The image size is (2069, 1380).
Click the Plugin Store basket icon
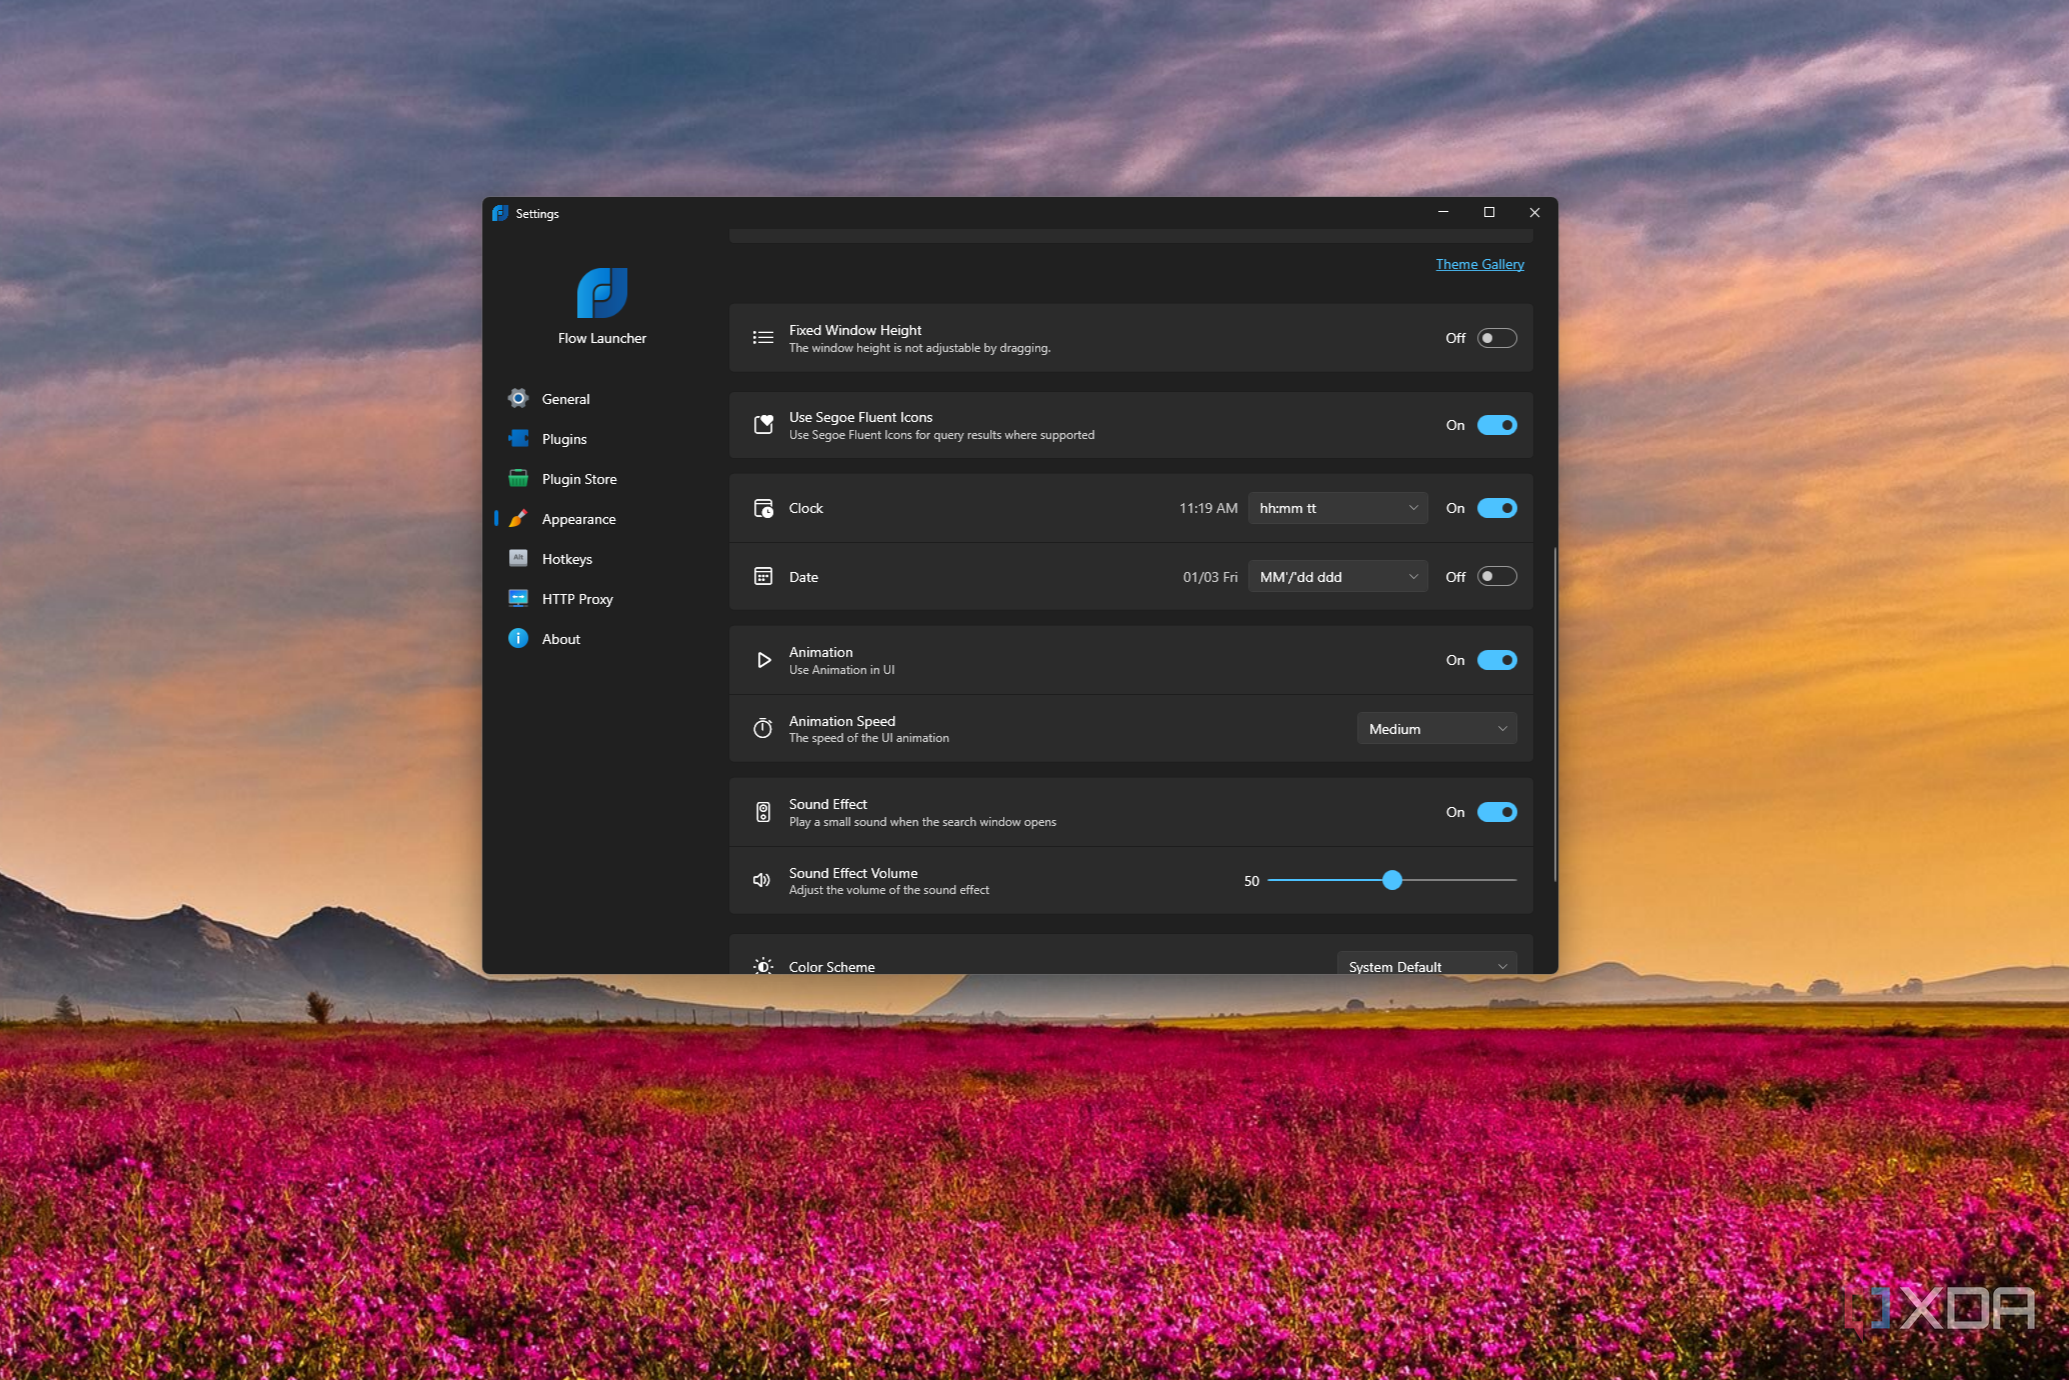tap(518, 478)
